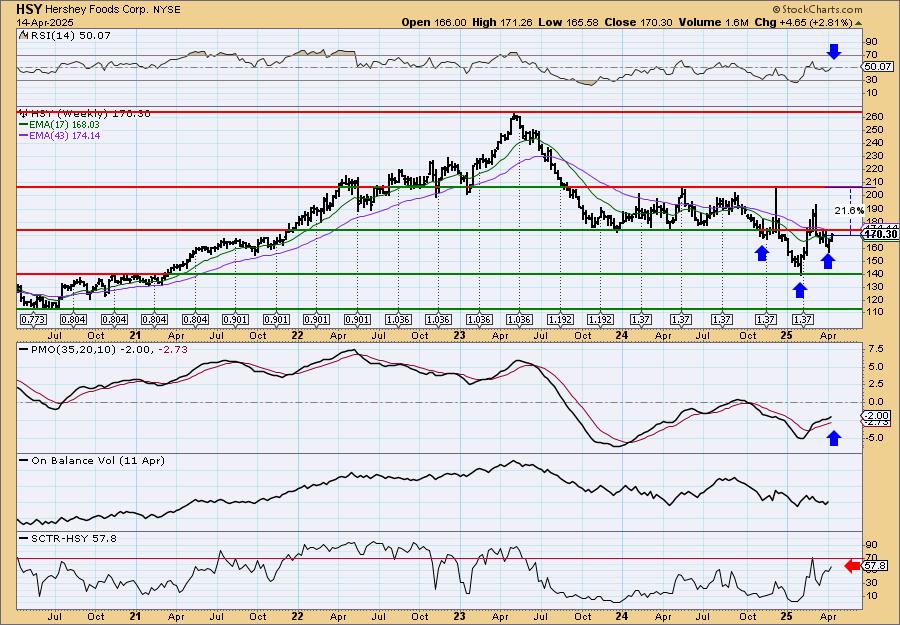900x625 pixels.
Task: Click the green up triangle after Chg
Action: [x=859, y=23]
